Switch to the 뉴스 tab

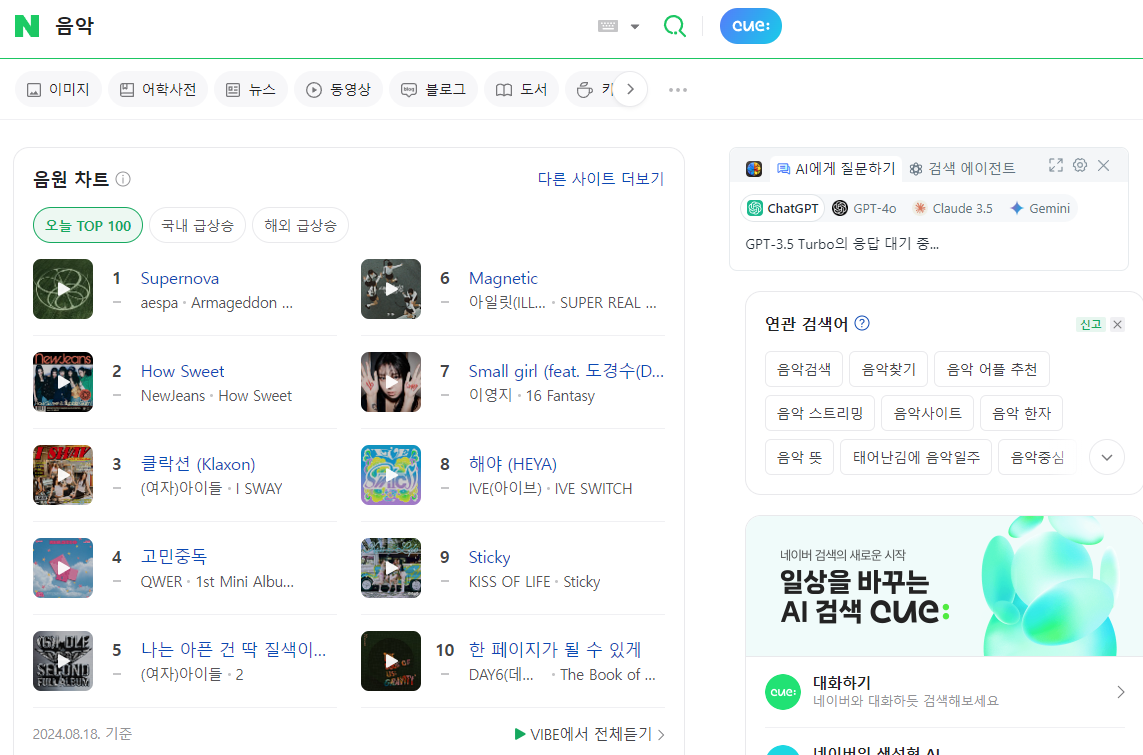(x=251, y=90)
